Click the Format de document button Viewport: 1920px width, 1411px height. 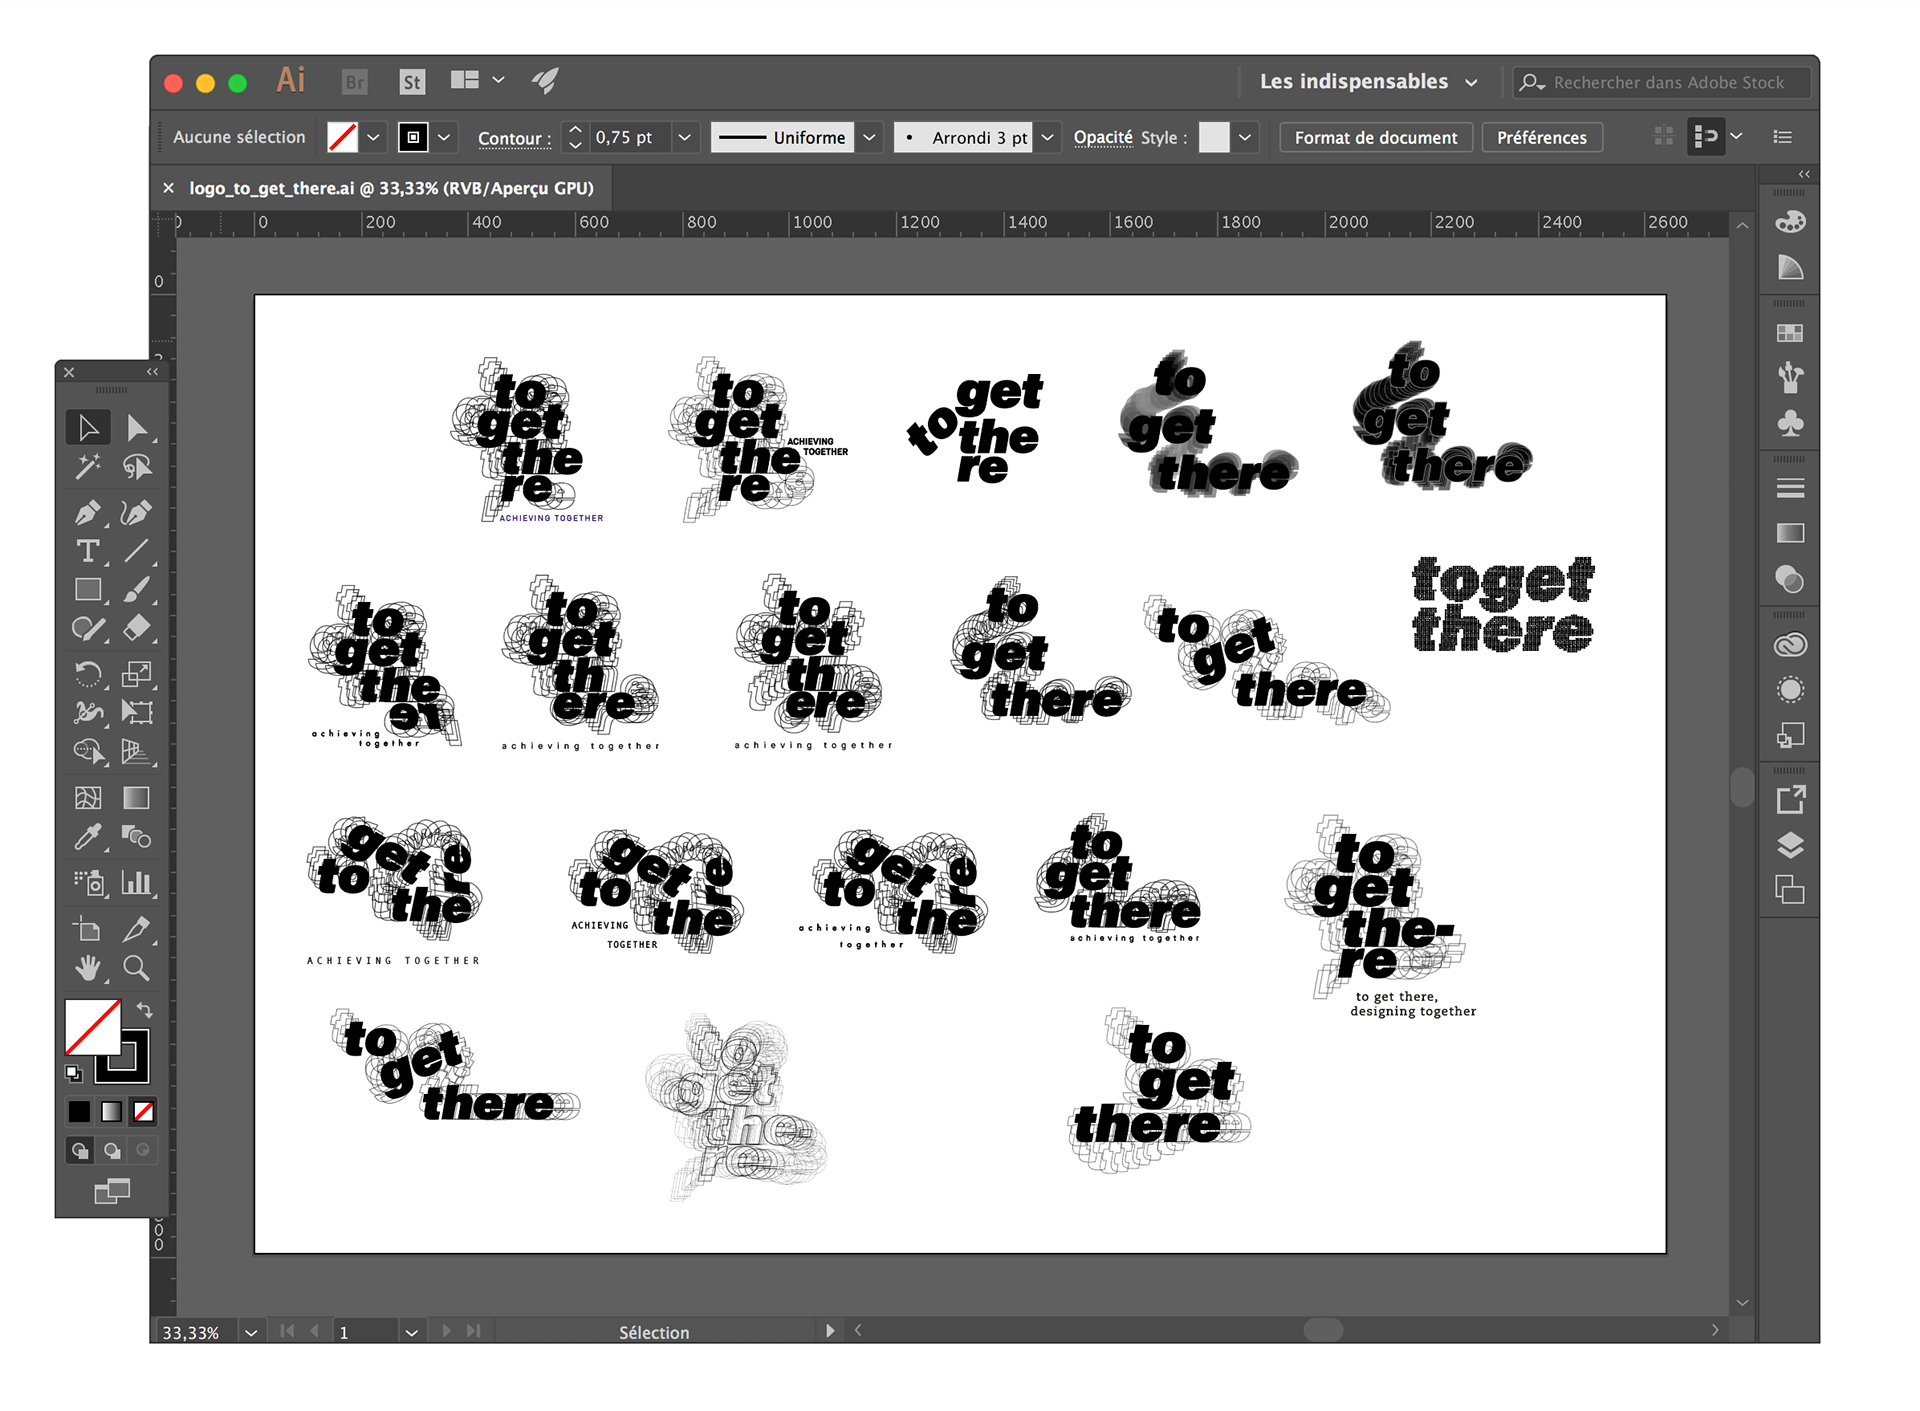[1375, 137]
